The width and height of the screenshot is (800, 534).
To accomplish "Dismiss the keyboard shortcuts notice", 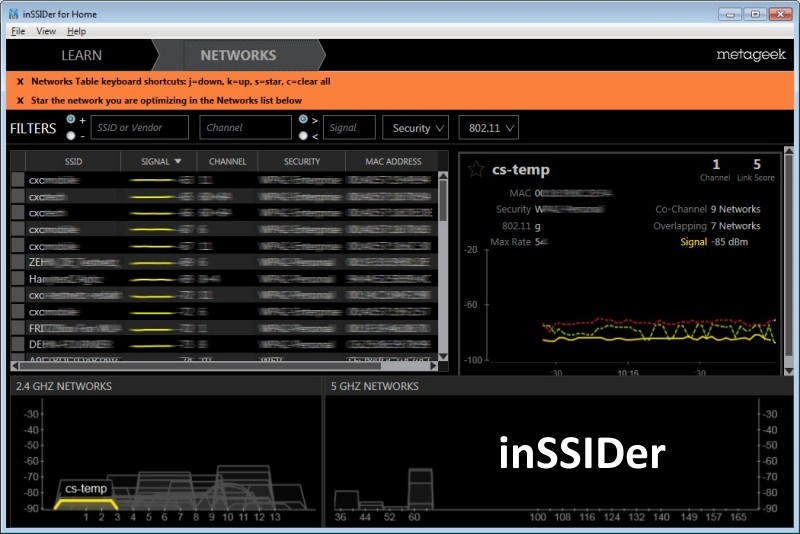I will pyautogui.click(x=20, y=82).
